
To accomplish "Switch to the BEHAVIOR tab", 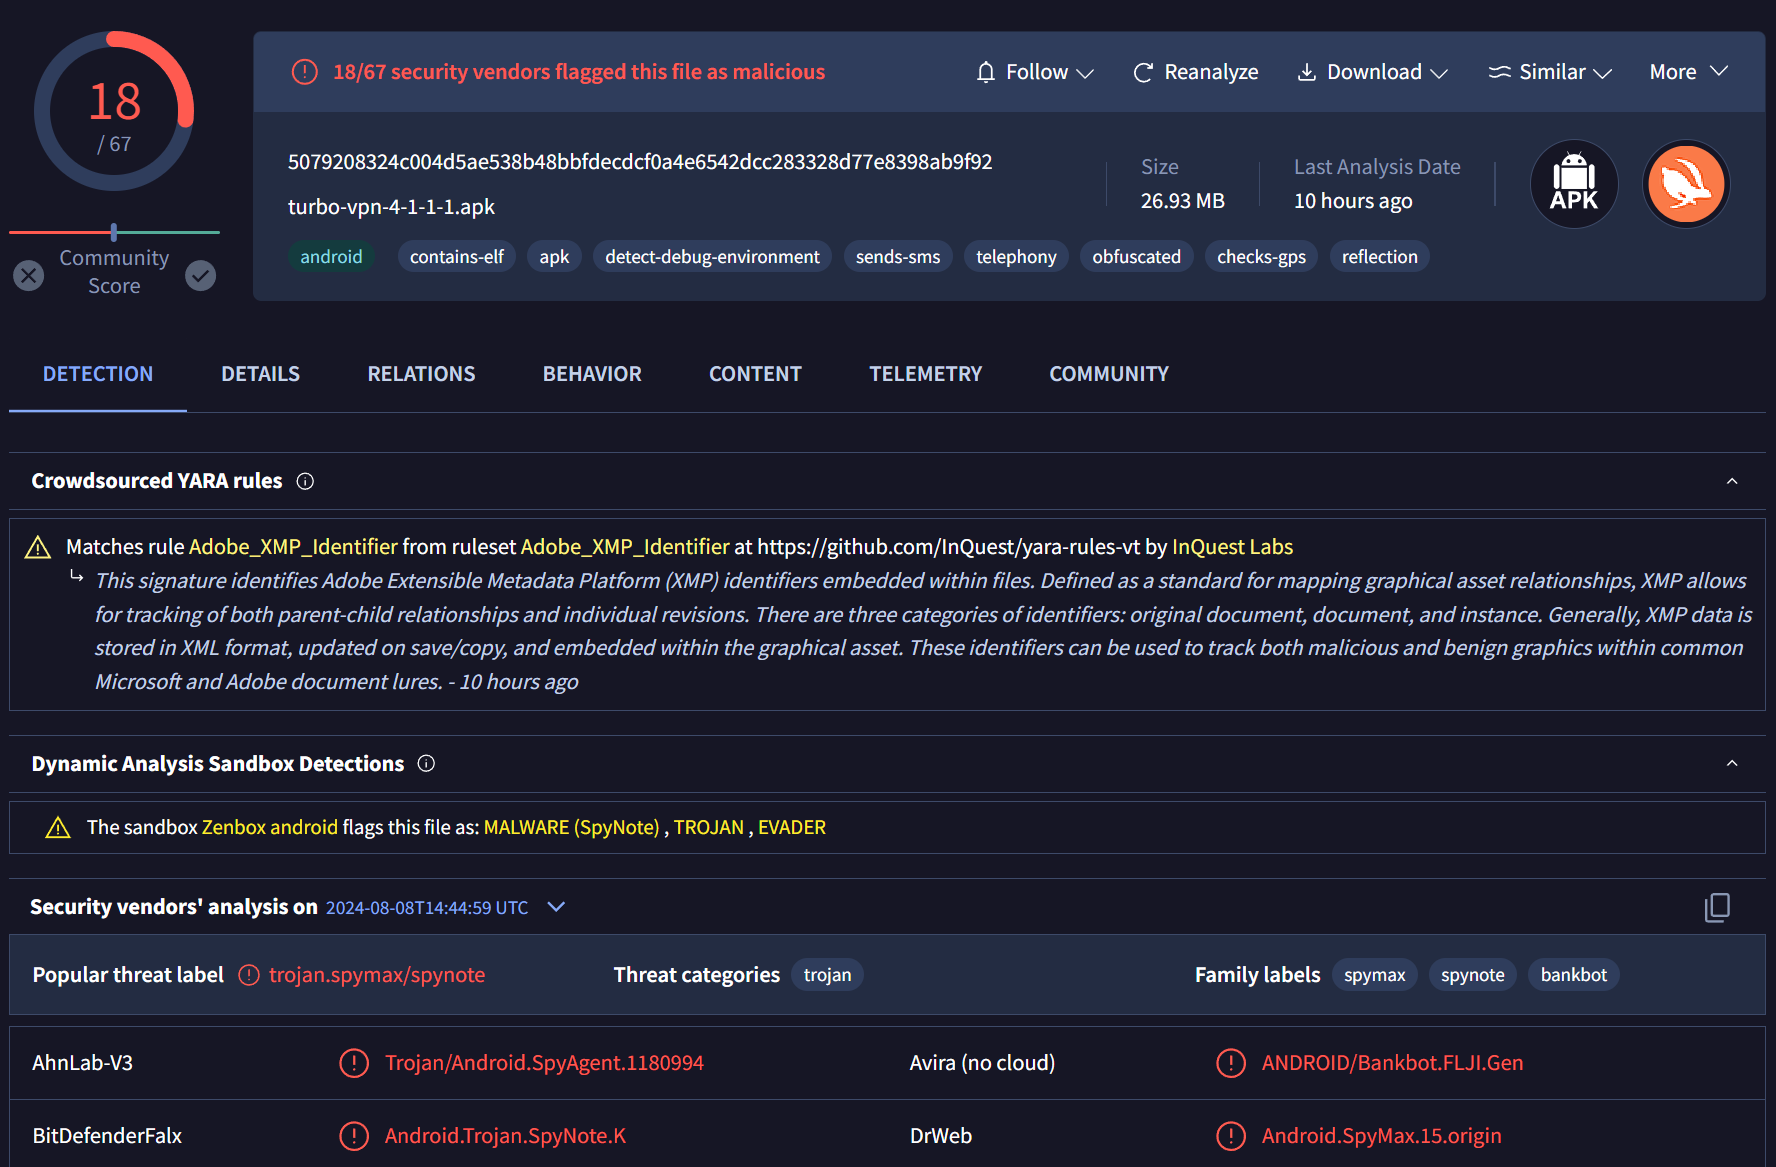I will pos(592,374).
